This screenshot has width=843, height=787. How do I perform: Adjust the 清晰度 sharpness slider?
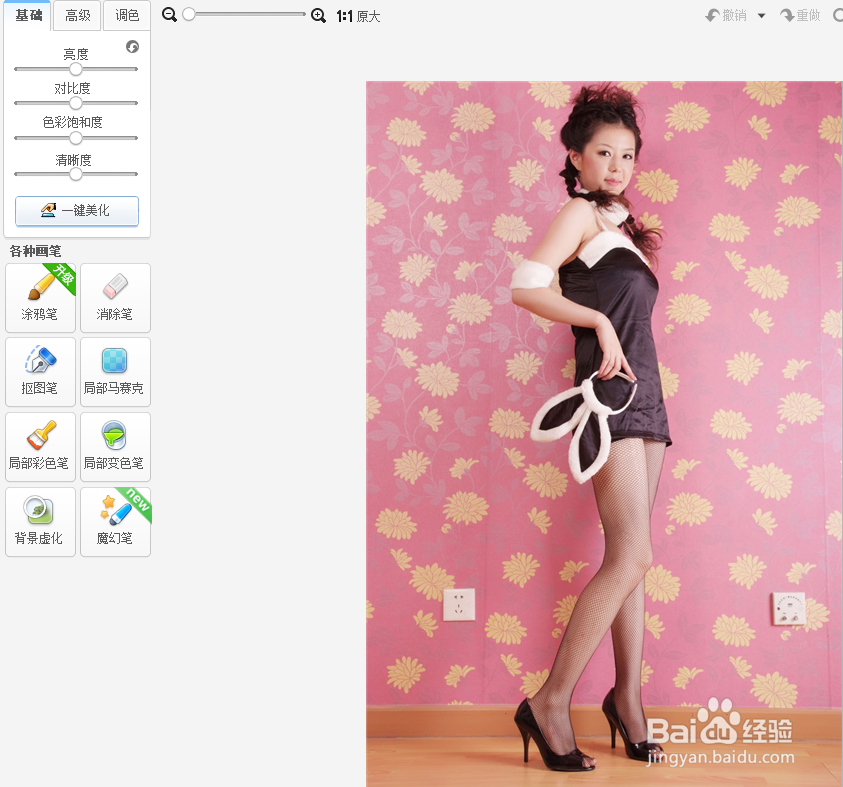click(x=76, y=174)
